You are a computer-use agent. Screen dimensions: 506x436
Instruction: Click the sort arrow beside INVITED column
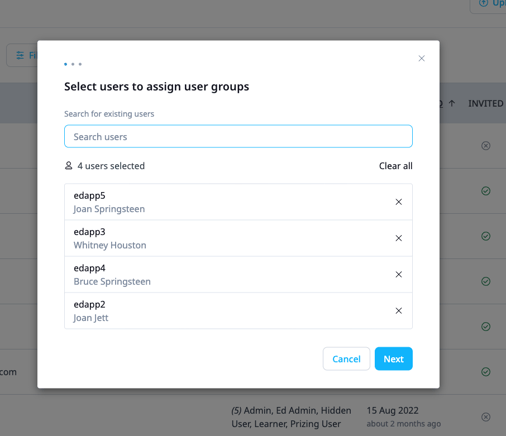(x=452, y=103)
